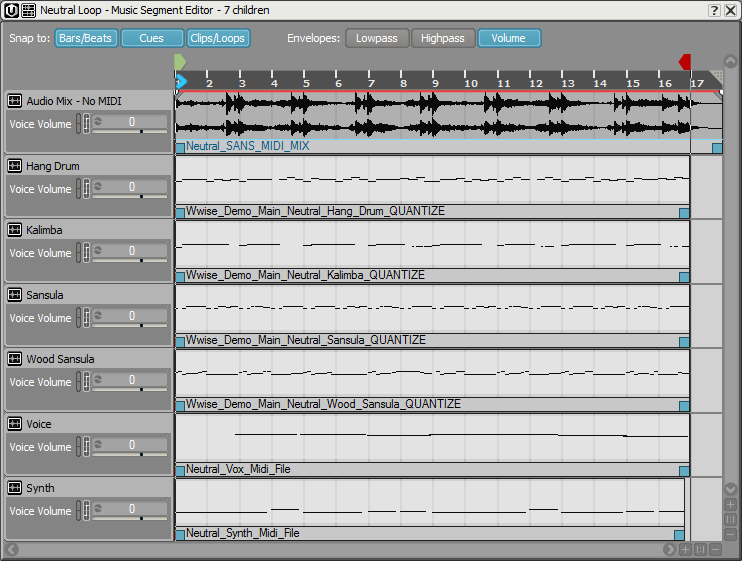Click the right handle of Hang_Drum_QUANTIZE clip
742x561 pixels.
coord(684,213)
